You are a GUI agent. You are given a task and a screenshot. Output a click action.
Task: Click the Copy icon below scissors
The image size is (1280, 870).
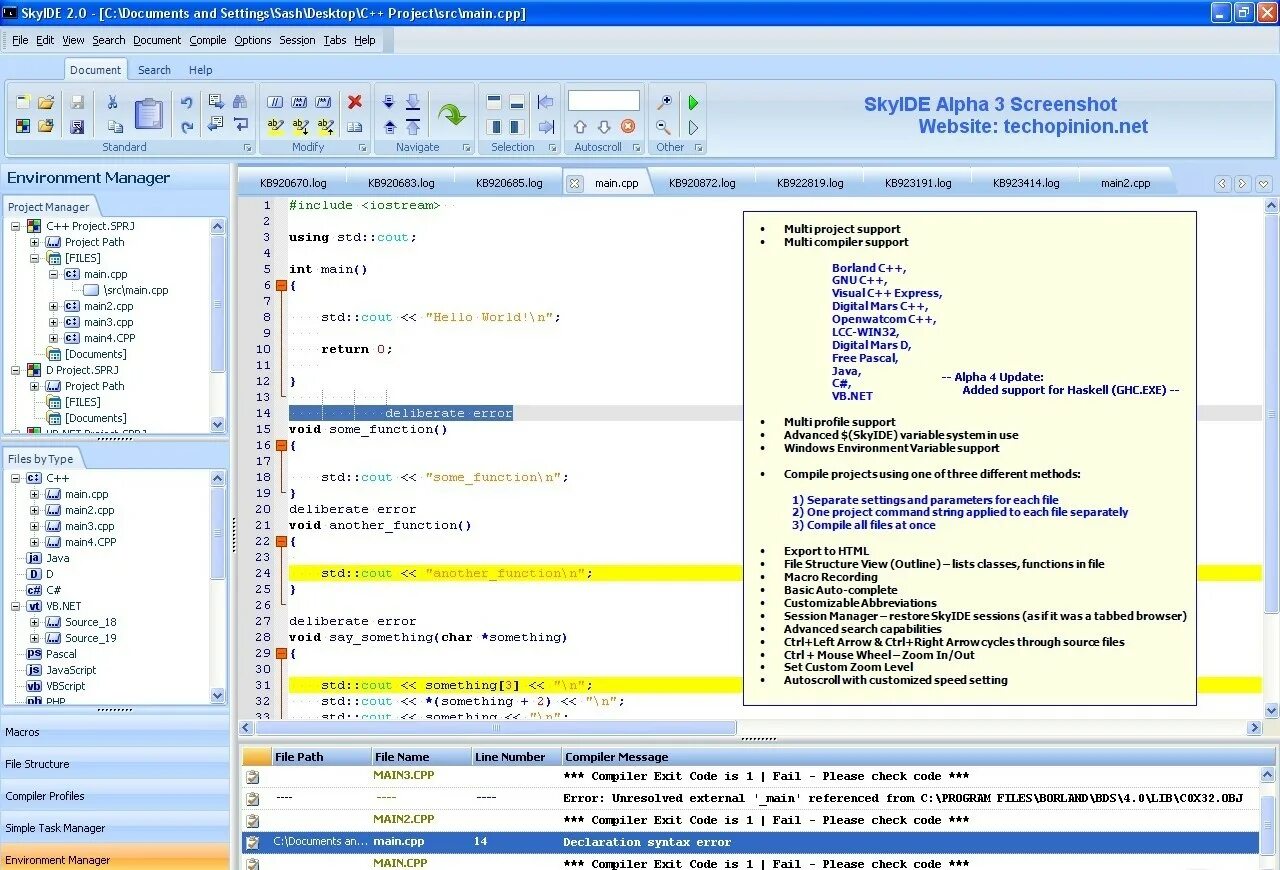(x=115, y=127)
